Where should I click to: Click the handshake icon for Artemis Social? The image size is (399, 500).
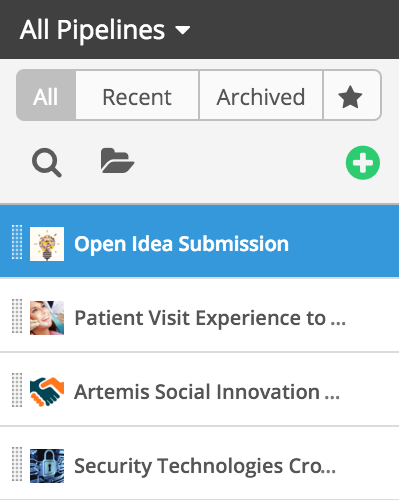click(x=47, y=391)
